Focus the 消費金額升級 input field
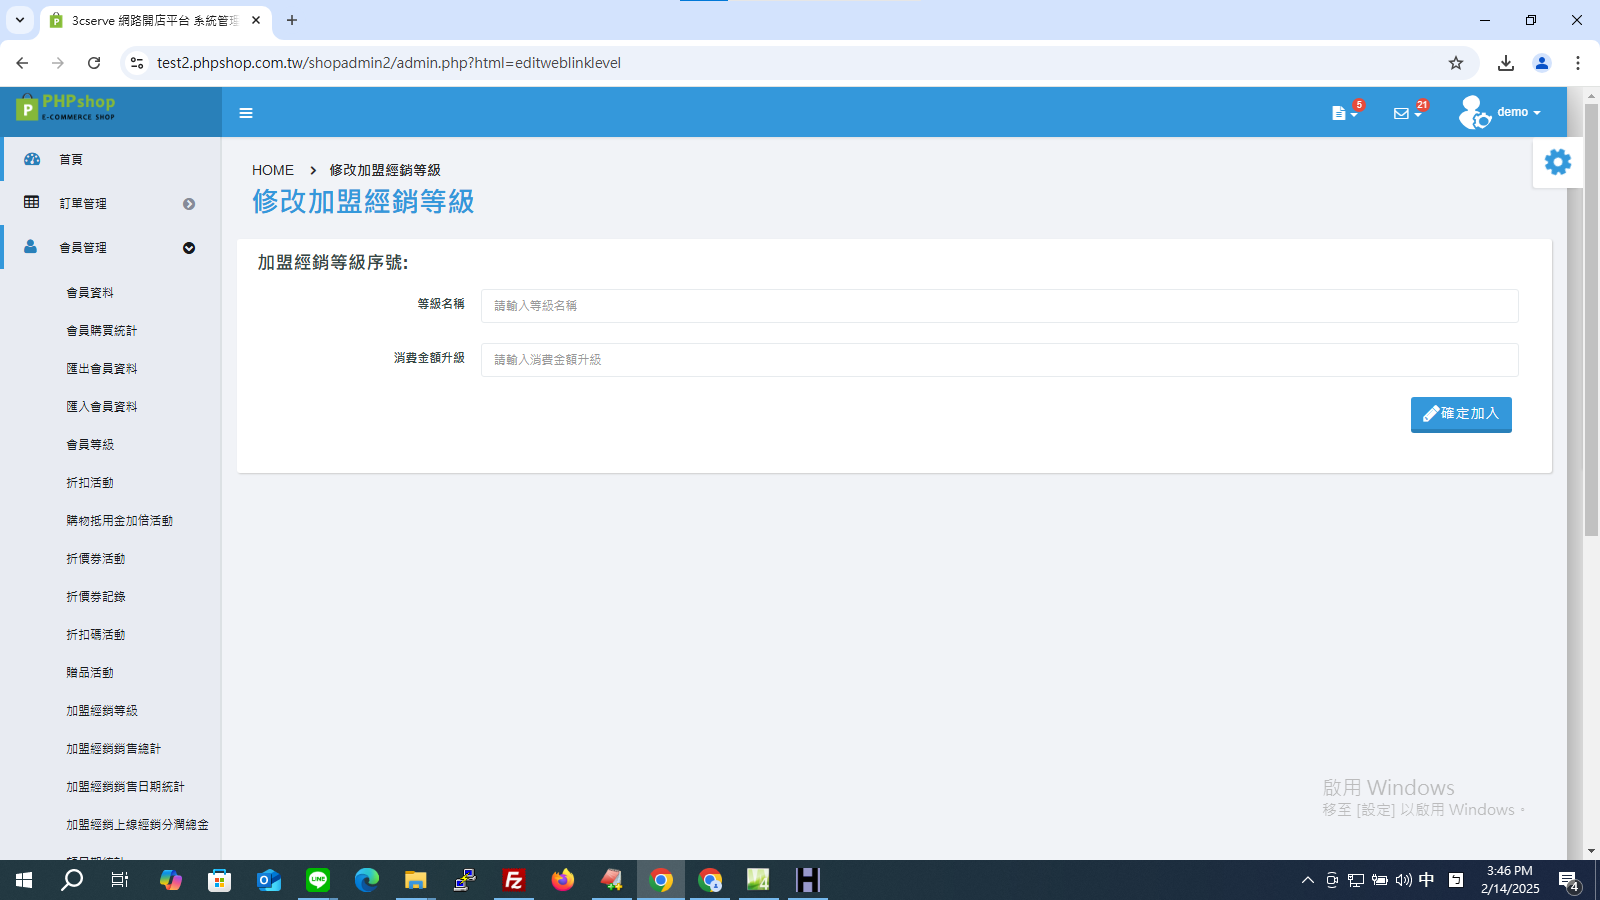This screenshot has width=1600, height=900. (1000, 360)
